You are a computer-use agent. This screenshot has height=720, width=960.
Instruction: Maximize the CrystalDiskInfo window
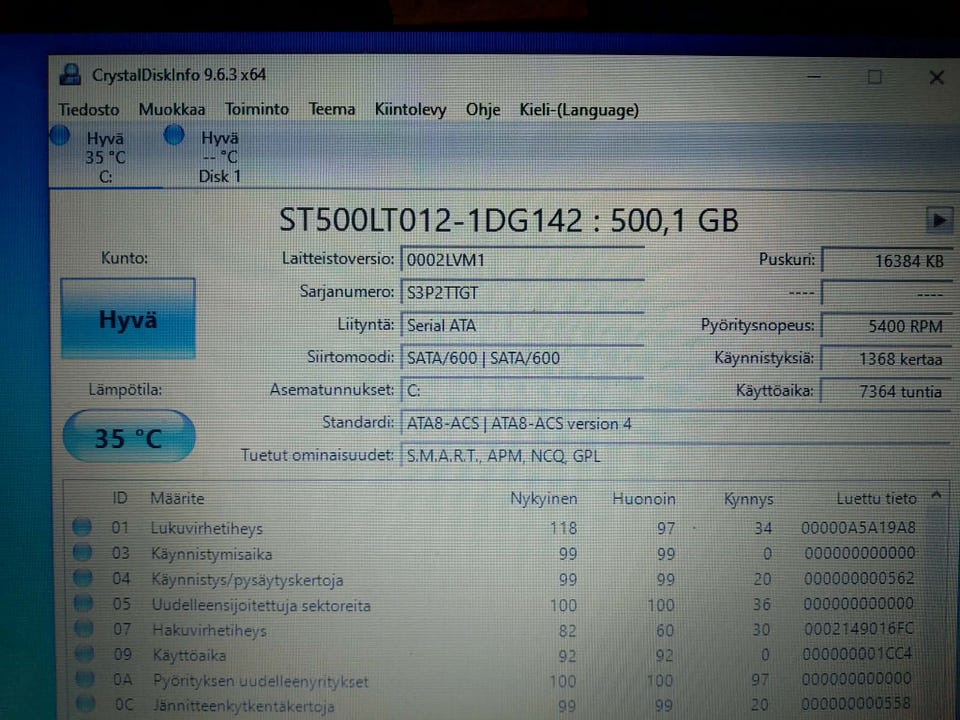(x=875, y=77)
